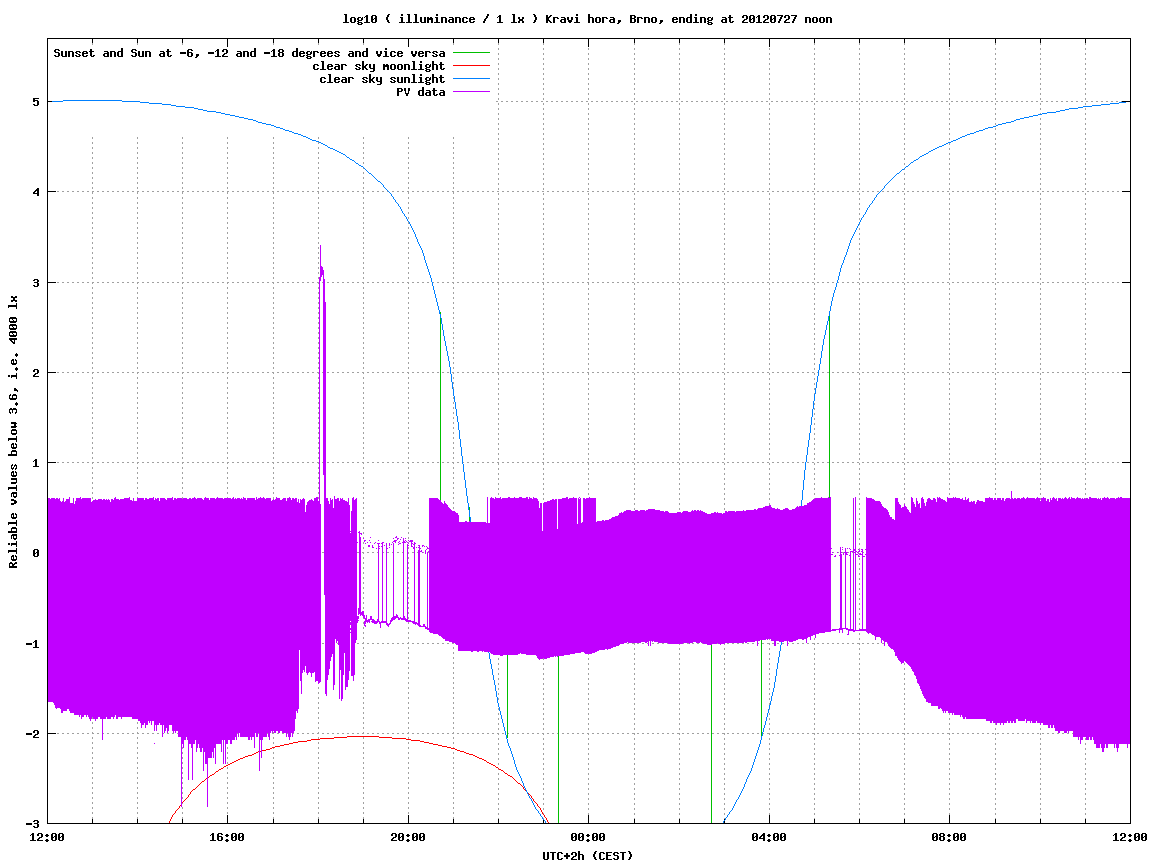Click the y-axis tick label 2
Image resolution: width=1151 pixels, height=863 pixels.
(35, 373)
